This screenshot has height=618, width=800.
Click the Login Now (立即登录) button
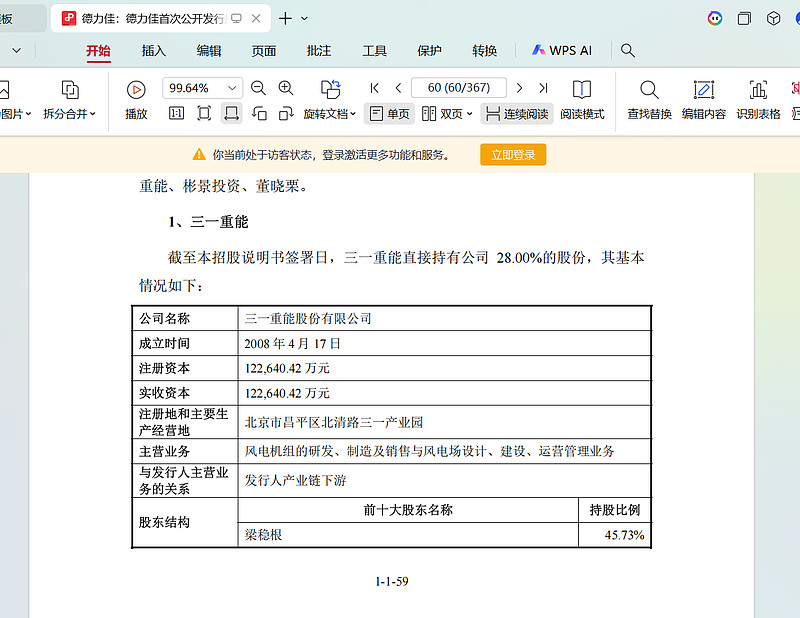tap(513, 155)
